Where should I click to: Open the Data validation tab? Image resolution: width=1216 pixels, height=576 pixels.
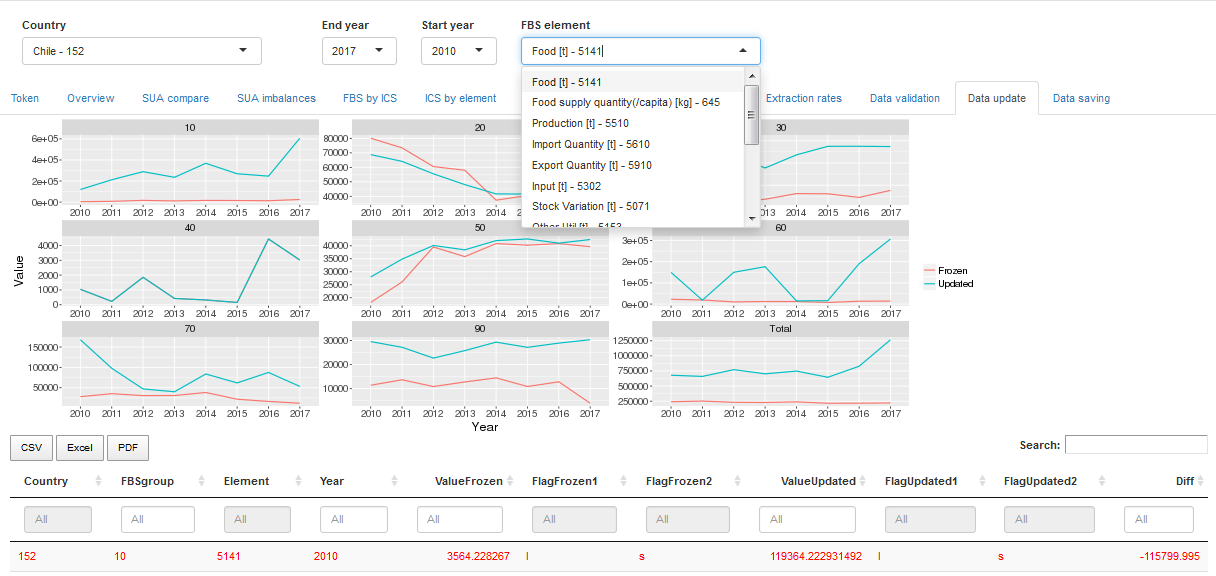click(x=904, y=98)
